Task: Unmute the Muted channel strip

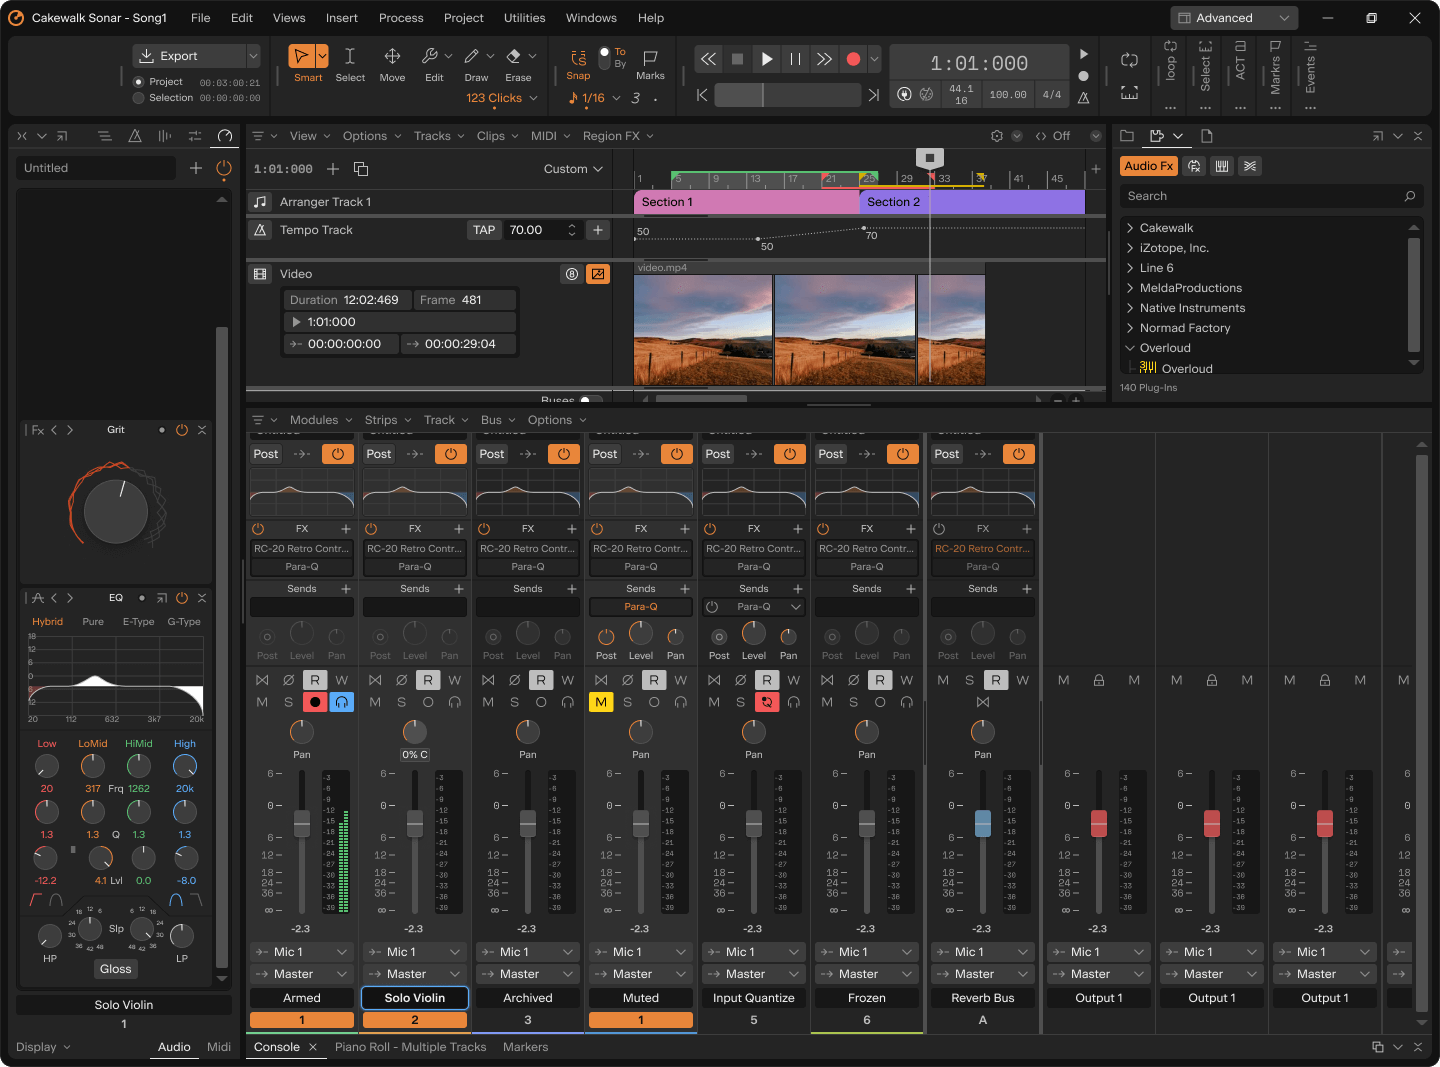Action: (601, 702)
